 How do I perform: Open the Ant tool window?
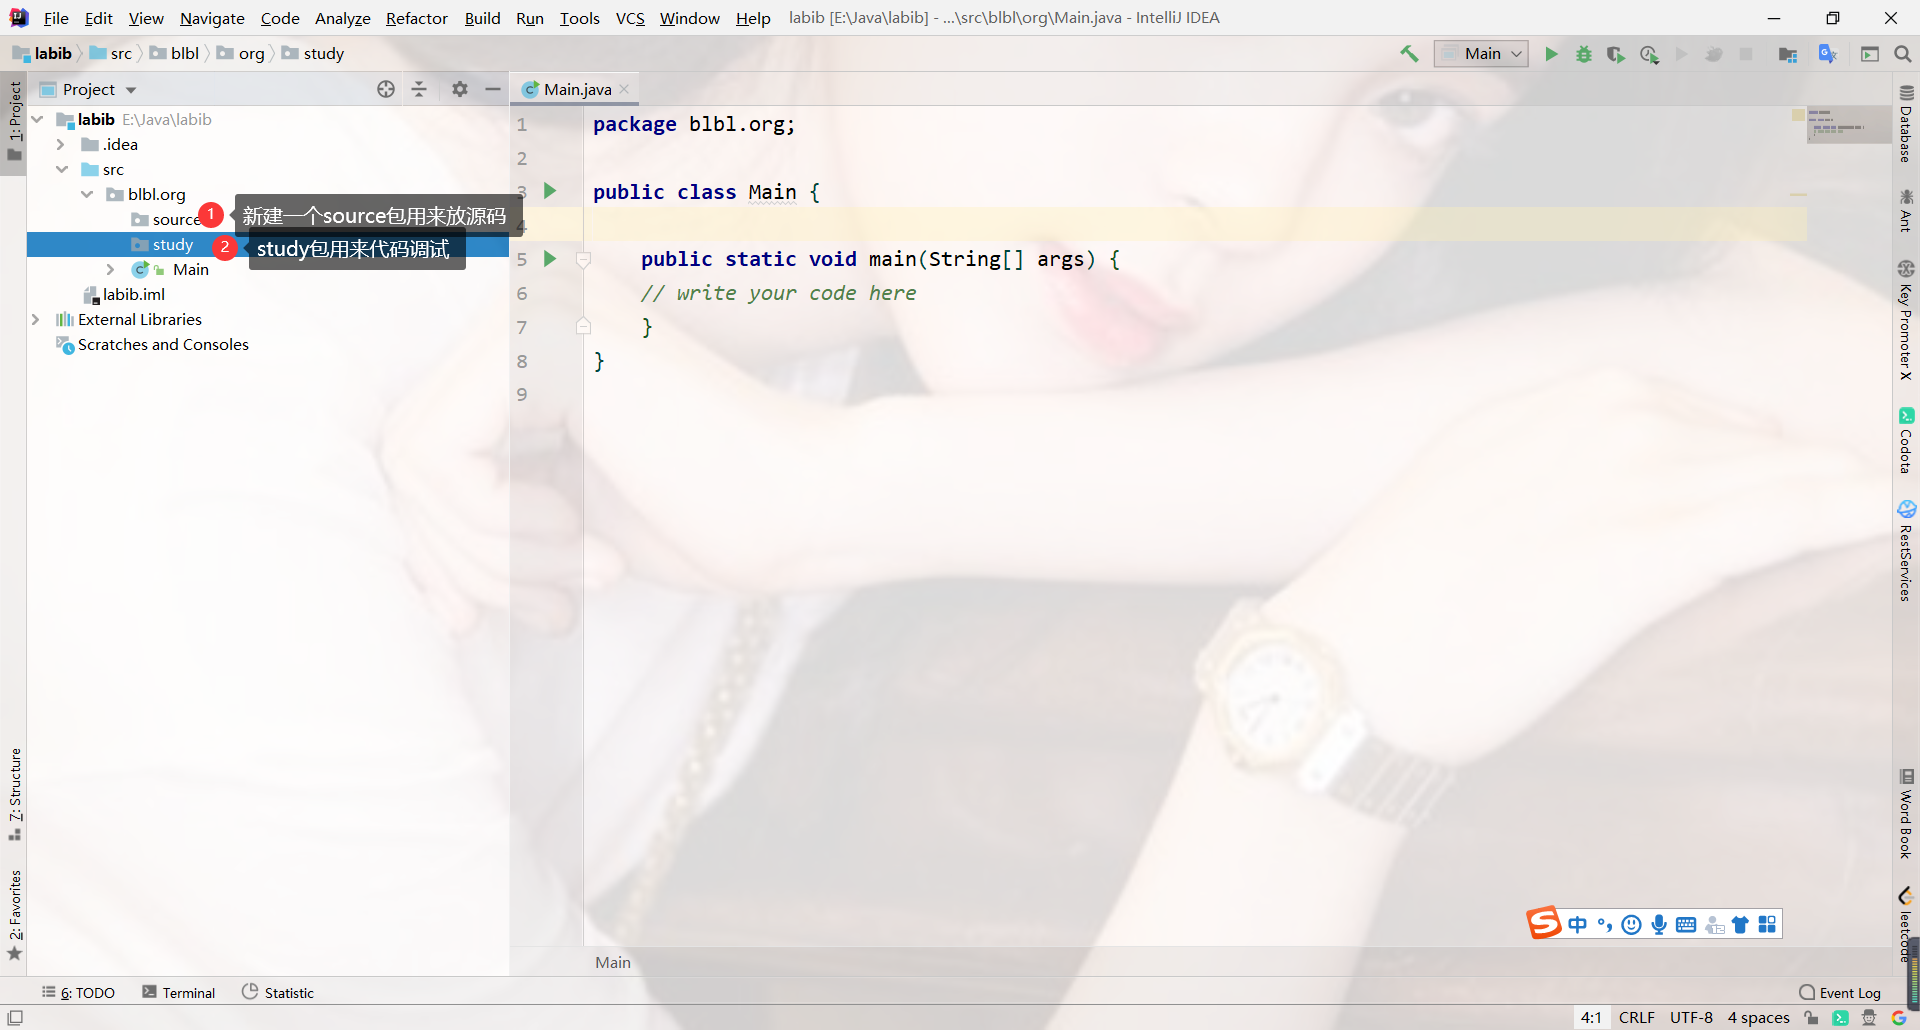[x=1906, y=211]
